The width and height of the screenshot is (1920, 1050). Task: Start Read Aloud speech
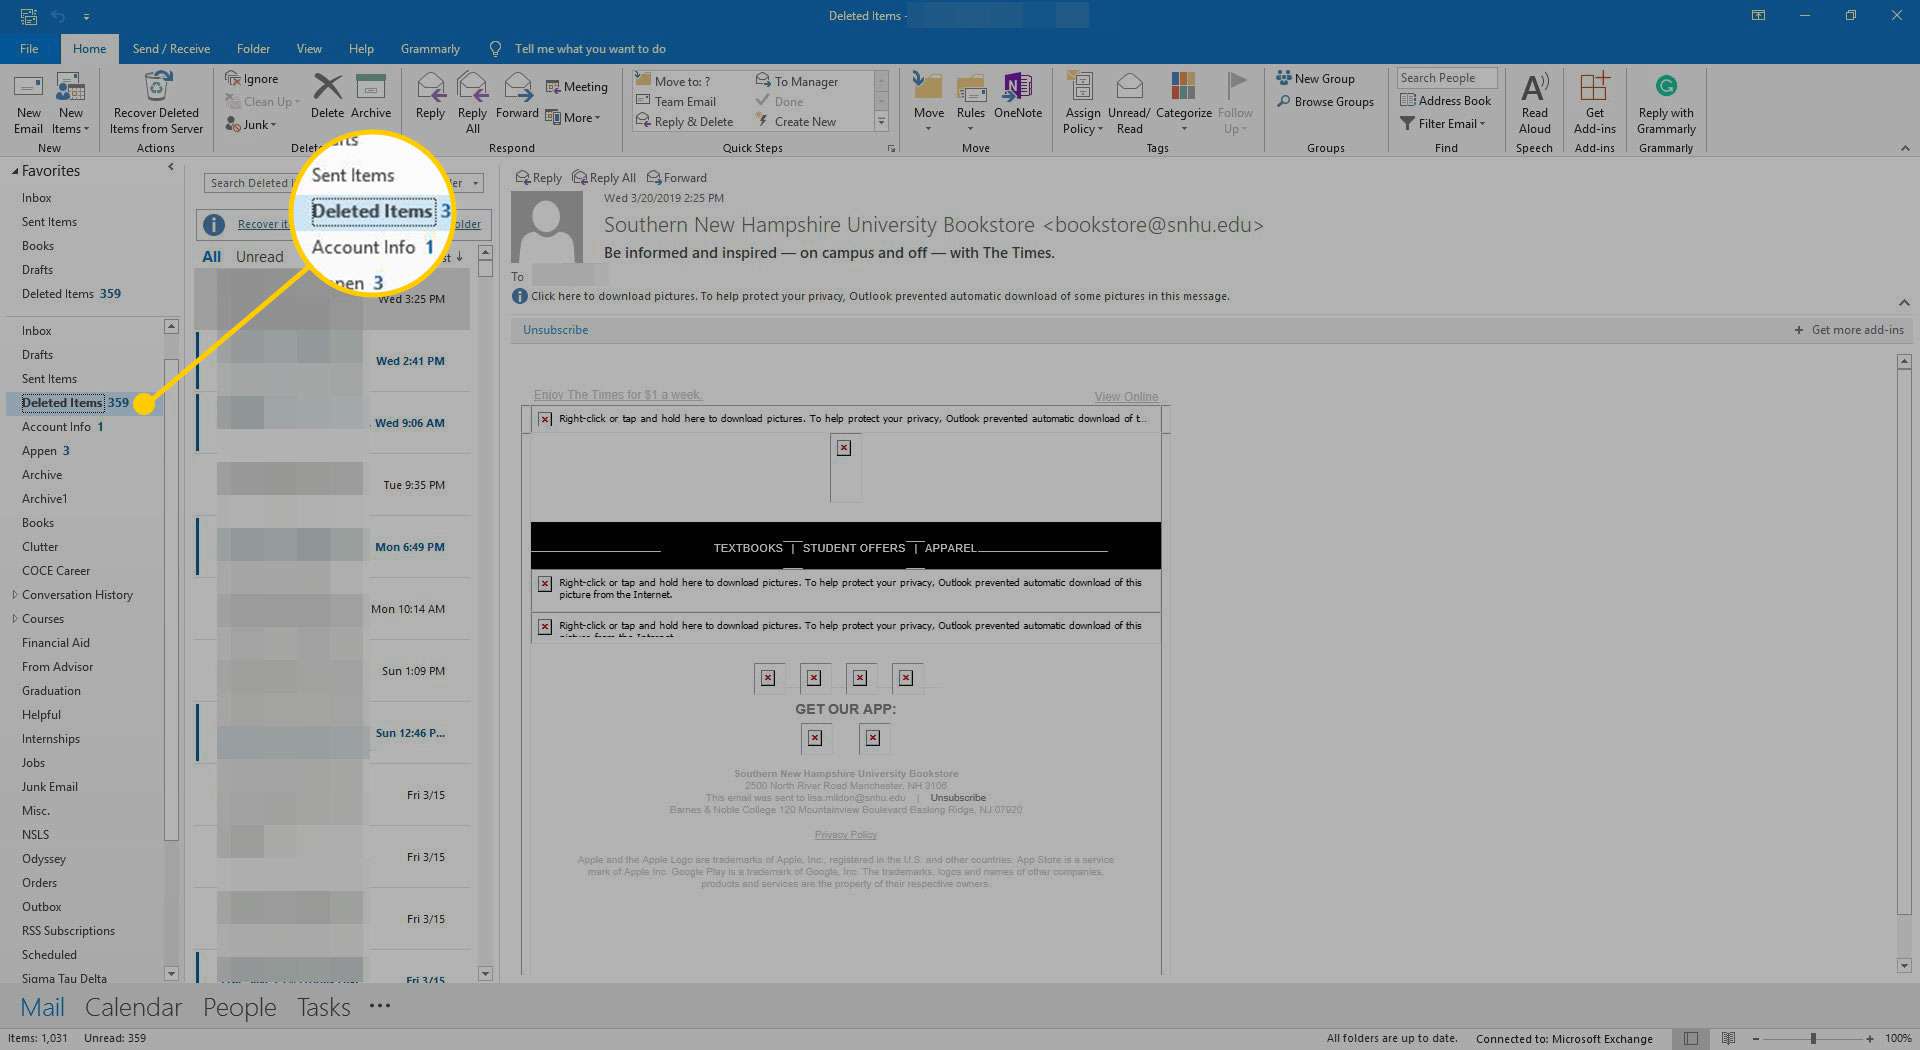[1534, 104]
